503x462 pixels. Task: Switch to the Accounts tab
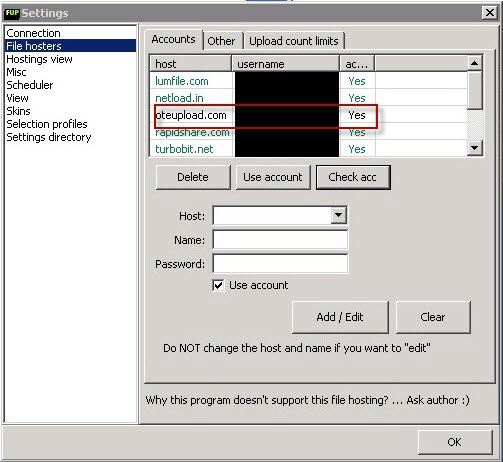pos(173,40)
